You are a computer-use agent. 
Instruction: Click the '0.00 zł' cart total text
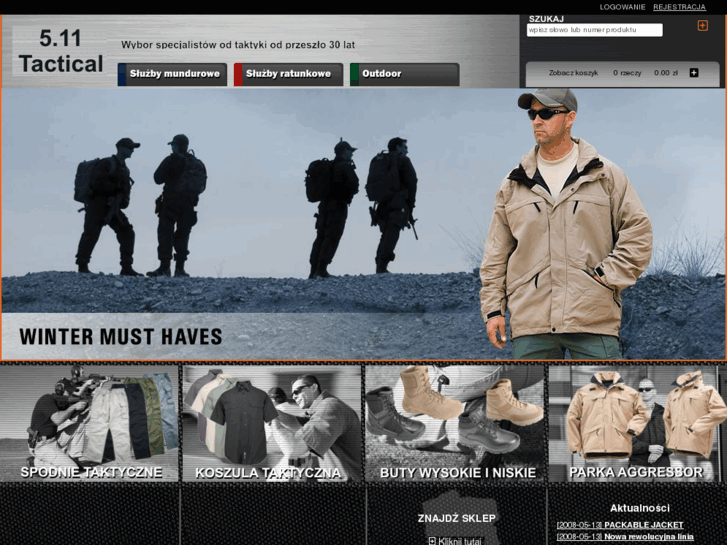pyautogui.click(x=666, y=73)
